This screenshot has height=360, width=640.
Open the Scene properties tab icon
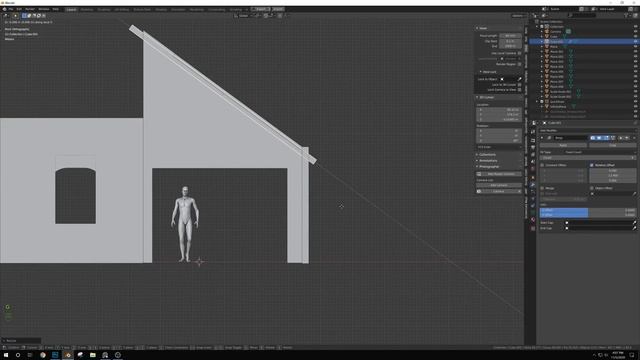(x=533, y=161)
